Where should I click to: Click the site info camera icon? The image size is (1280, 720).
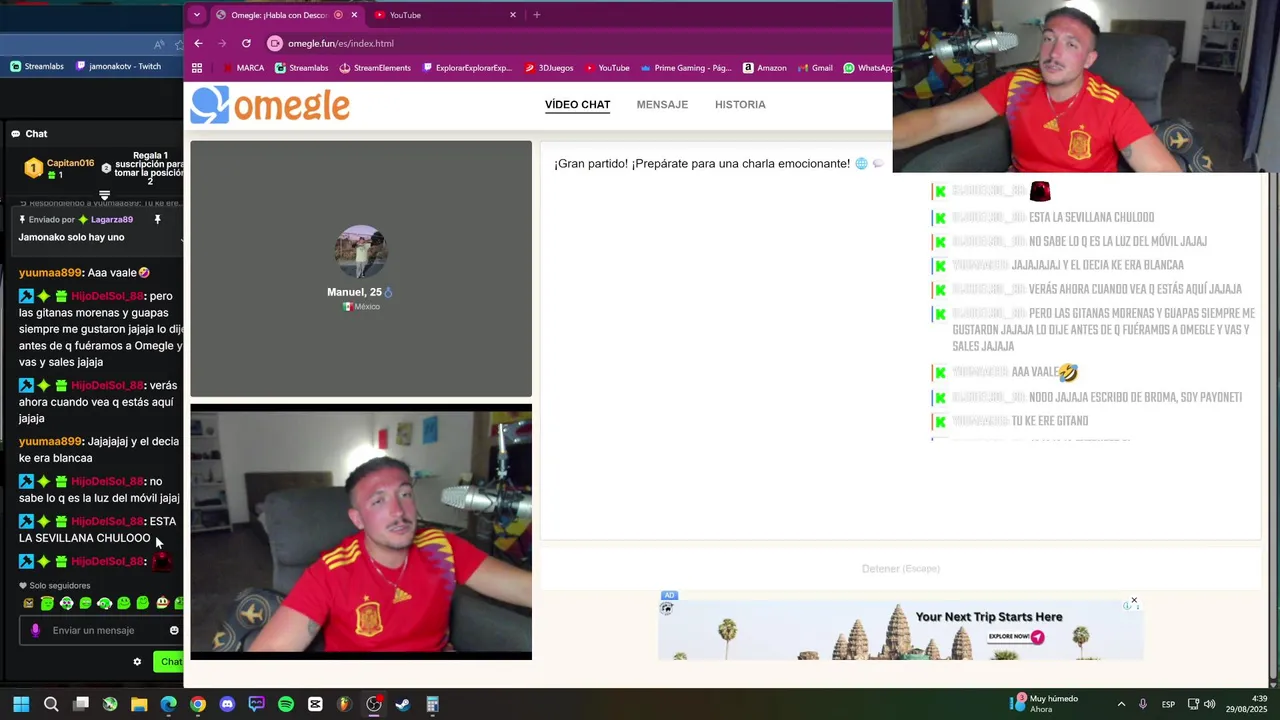tap(275, 43)
